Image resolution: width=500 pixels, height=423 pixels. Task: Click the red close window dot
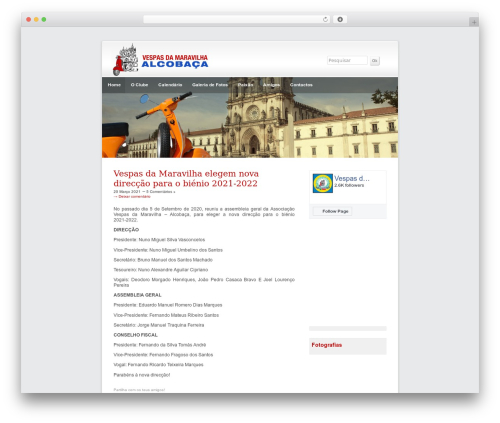(29, 19)
